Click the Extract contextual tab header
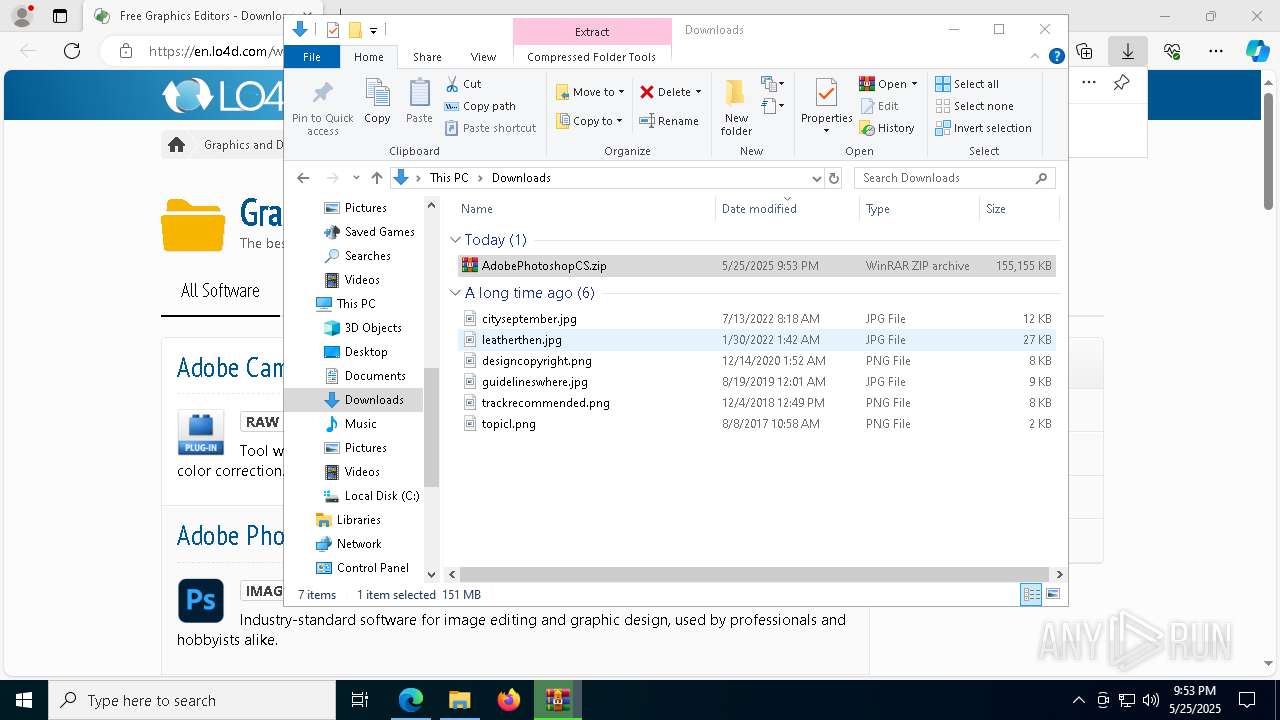 (592, 31)
